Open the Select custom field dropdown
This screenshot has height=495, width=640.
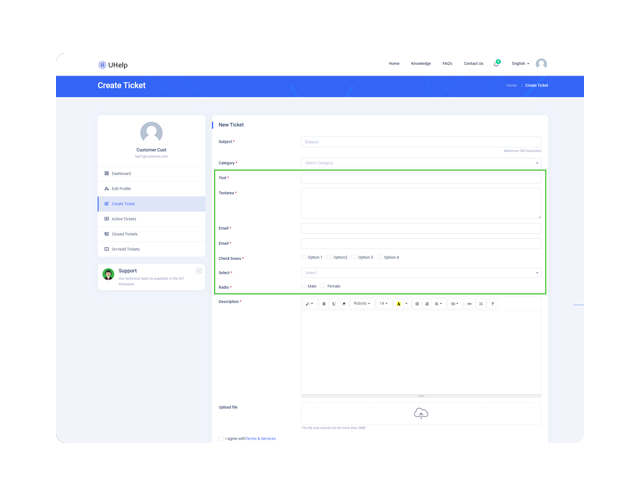click(421, 273)
